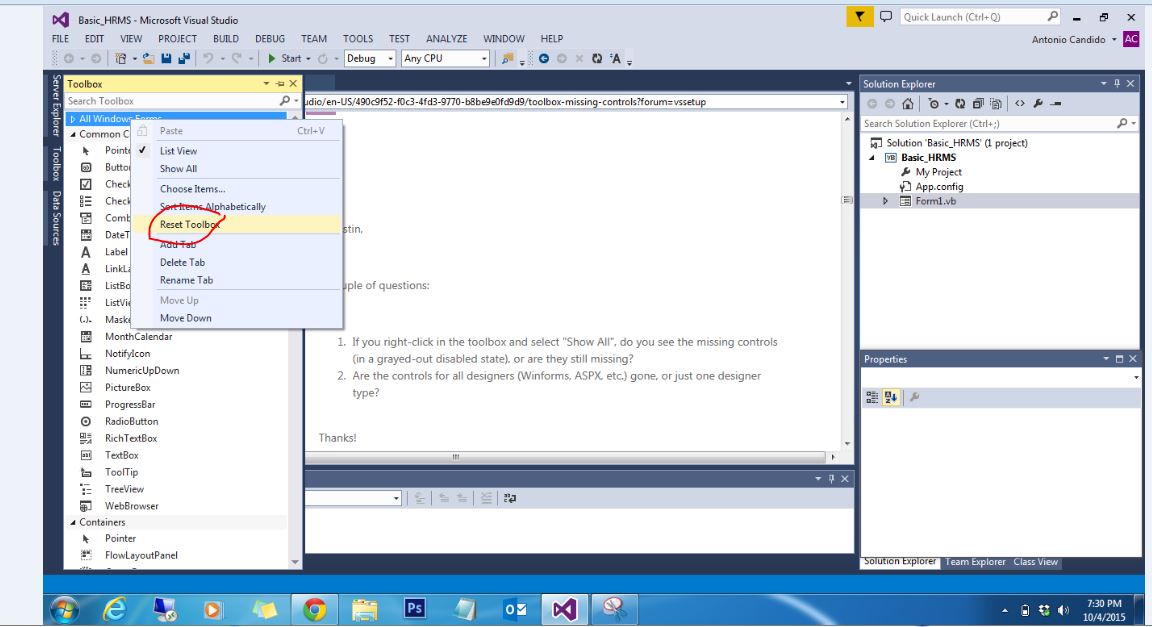Click the browser Back blue arrow icon
This screenshot has height=627, width=1152.
coord(544,58)
